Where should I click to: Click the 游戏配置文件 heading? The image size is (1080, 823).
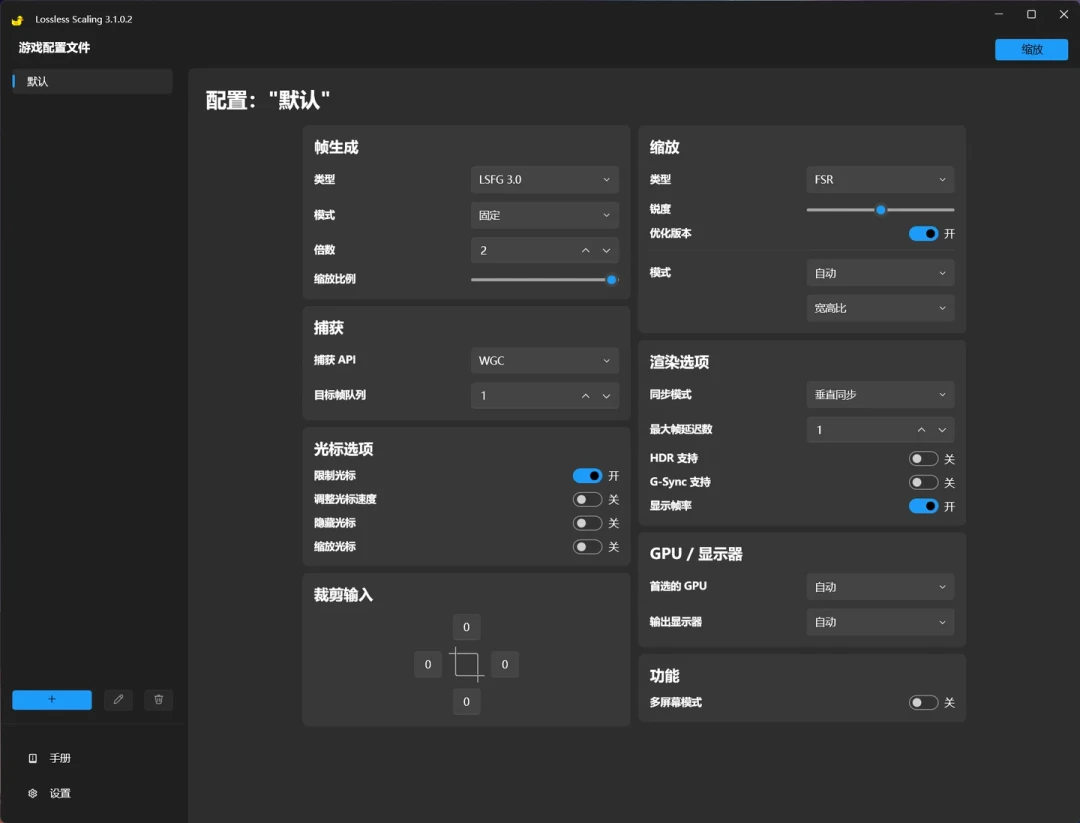tap(54, 48)
